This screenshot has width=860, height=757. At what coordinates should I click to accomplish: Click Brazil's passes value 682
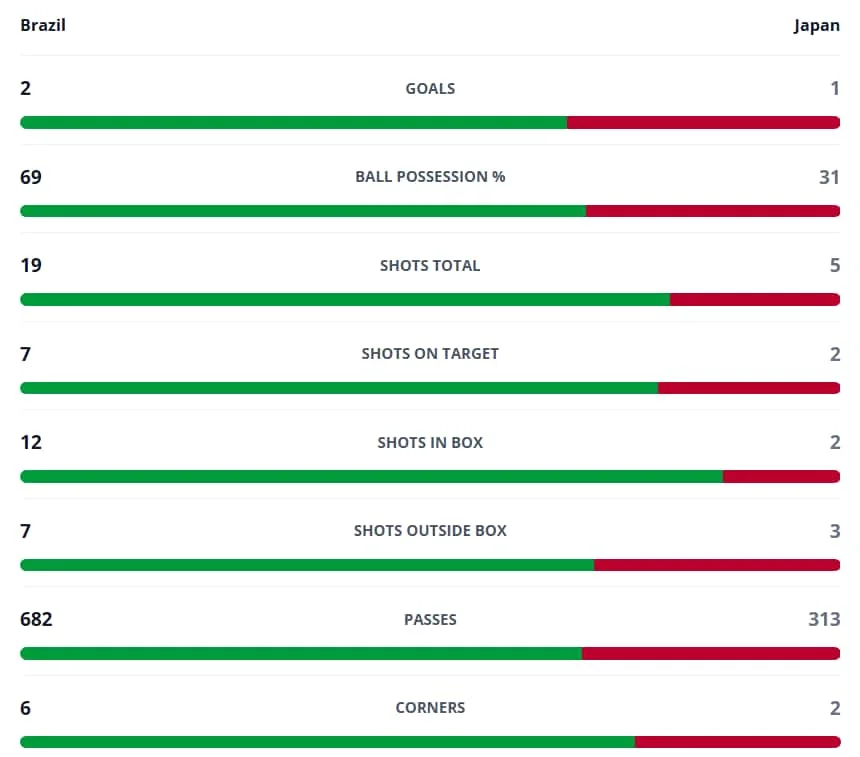point(36,619)
